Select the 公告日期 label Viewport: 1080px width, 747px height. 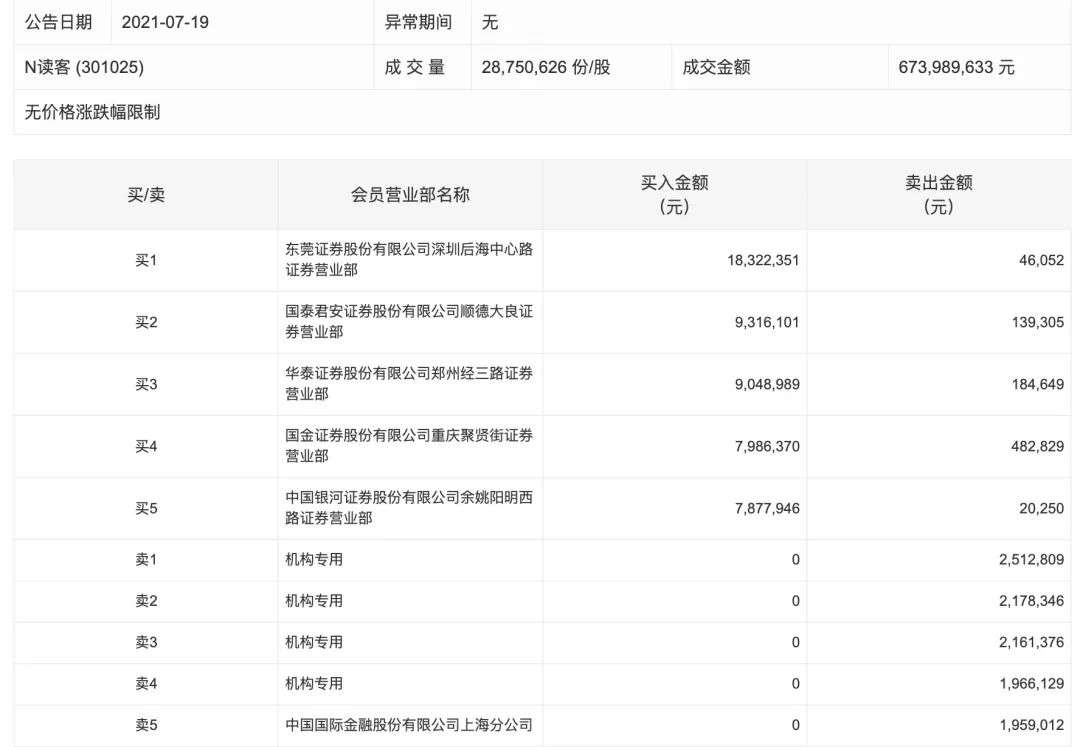pos(59,22)
